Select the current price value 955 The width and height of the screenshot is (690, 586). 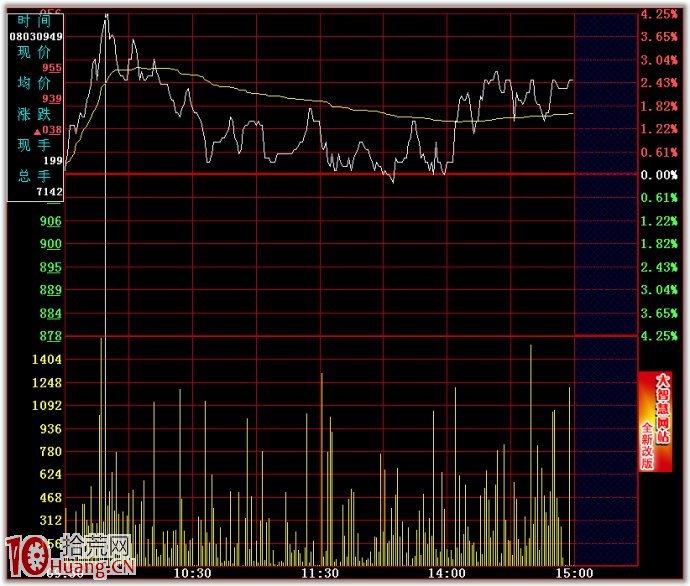point(52,68)
